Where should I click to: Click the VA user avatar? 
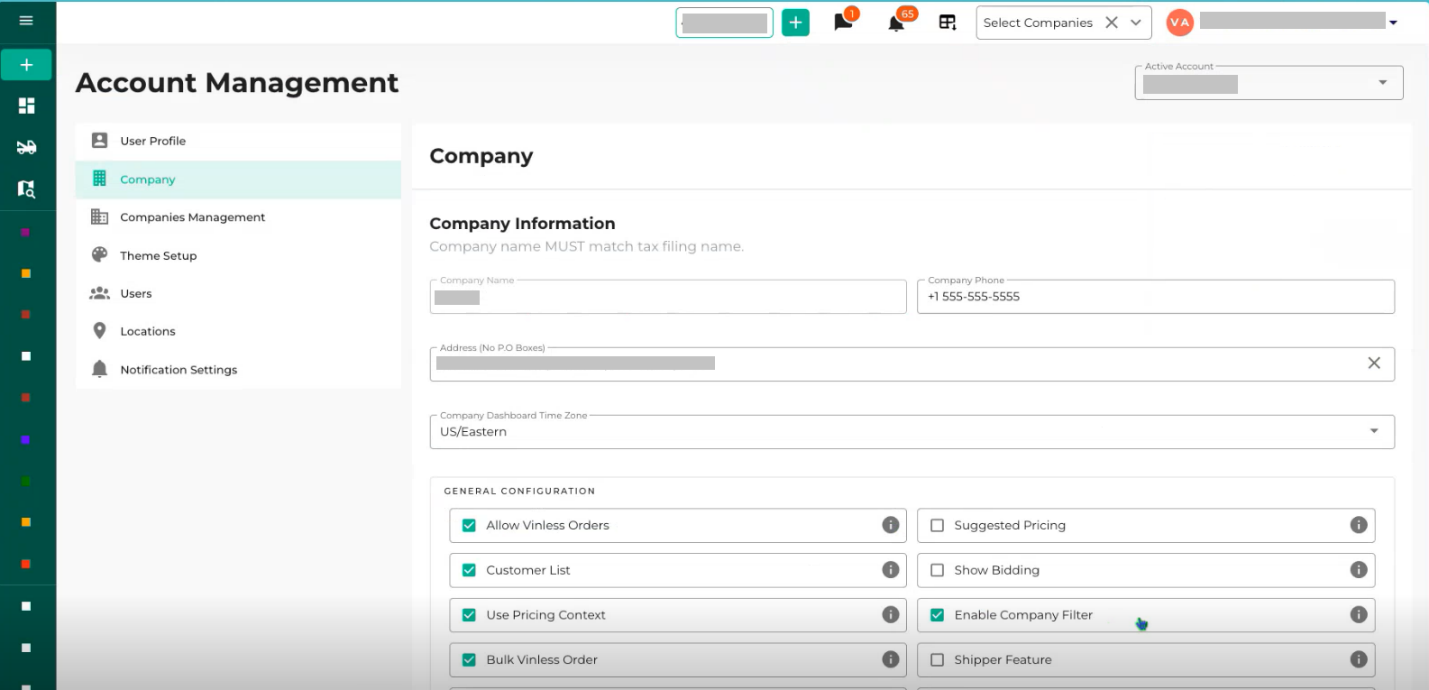[1180, 22]
